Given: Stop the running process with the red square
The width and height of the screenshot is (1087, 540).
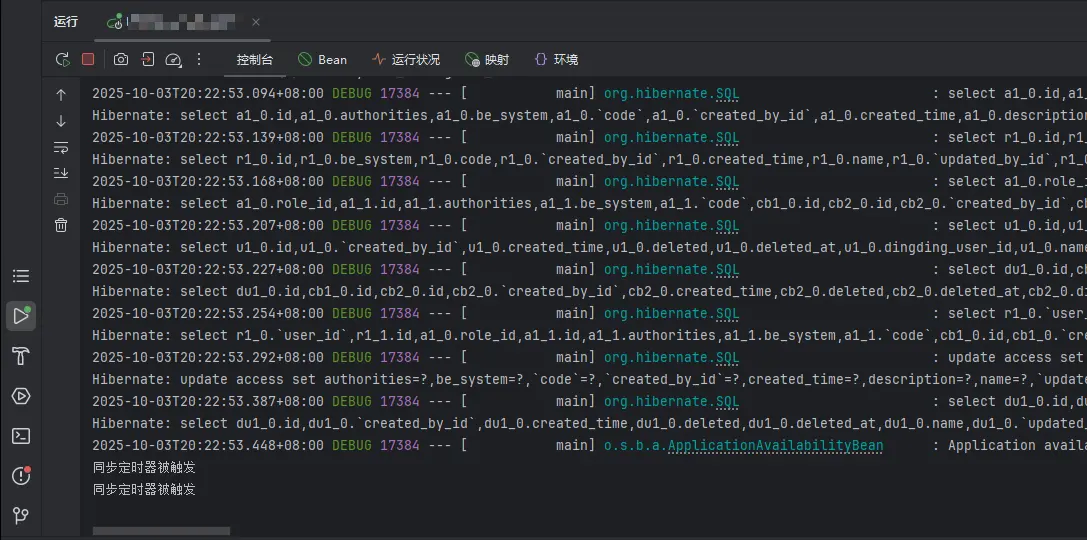Looking at the screenshot, I should click(88, 60).
